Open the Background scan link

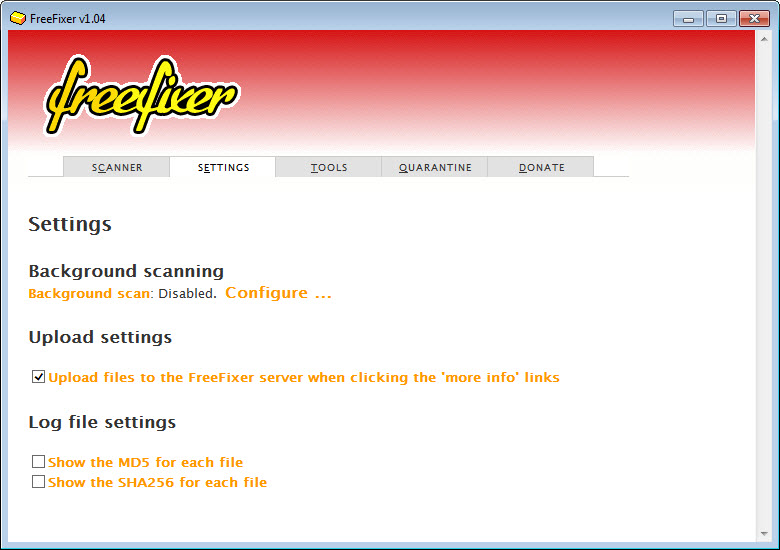89,293
